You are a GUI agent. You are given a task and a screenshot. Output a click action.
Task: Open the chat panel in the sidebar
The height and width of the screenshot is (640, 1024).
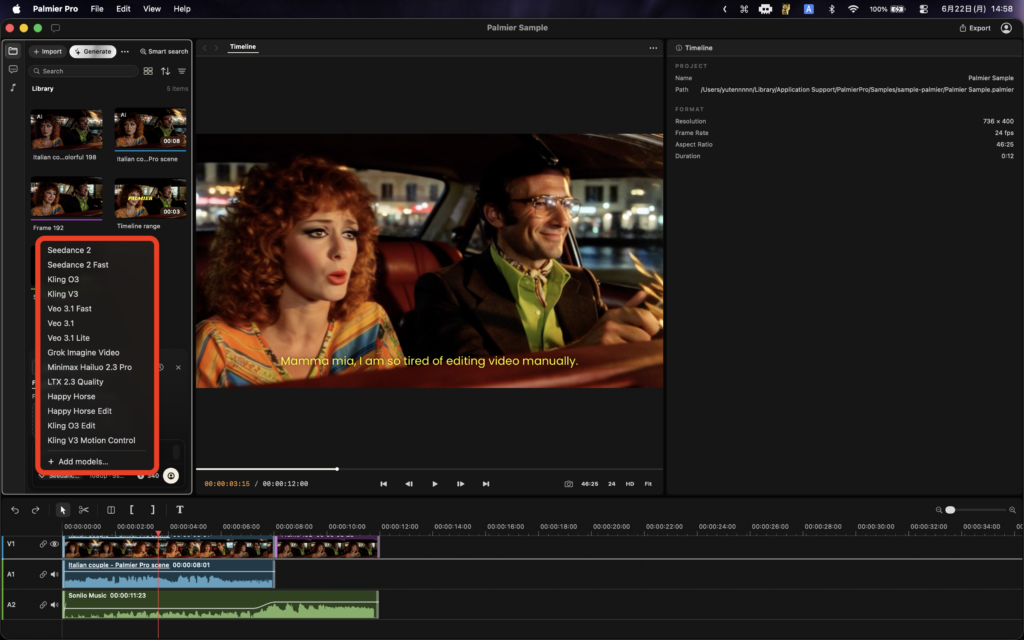[12, 69]
